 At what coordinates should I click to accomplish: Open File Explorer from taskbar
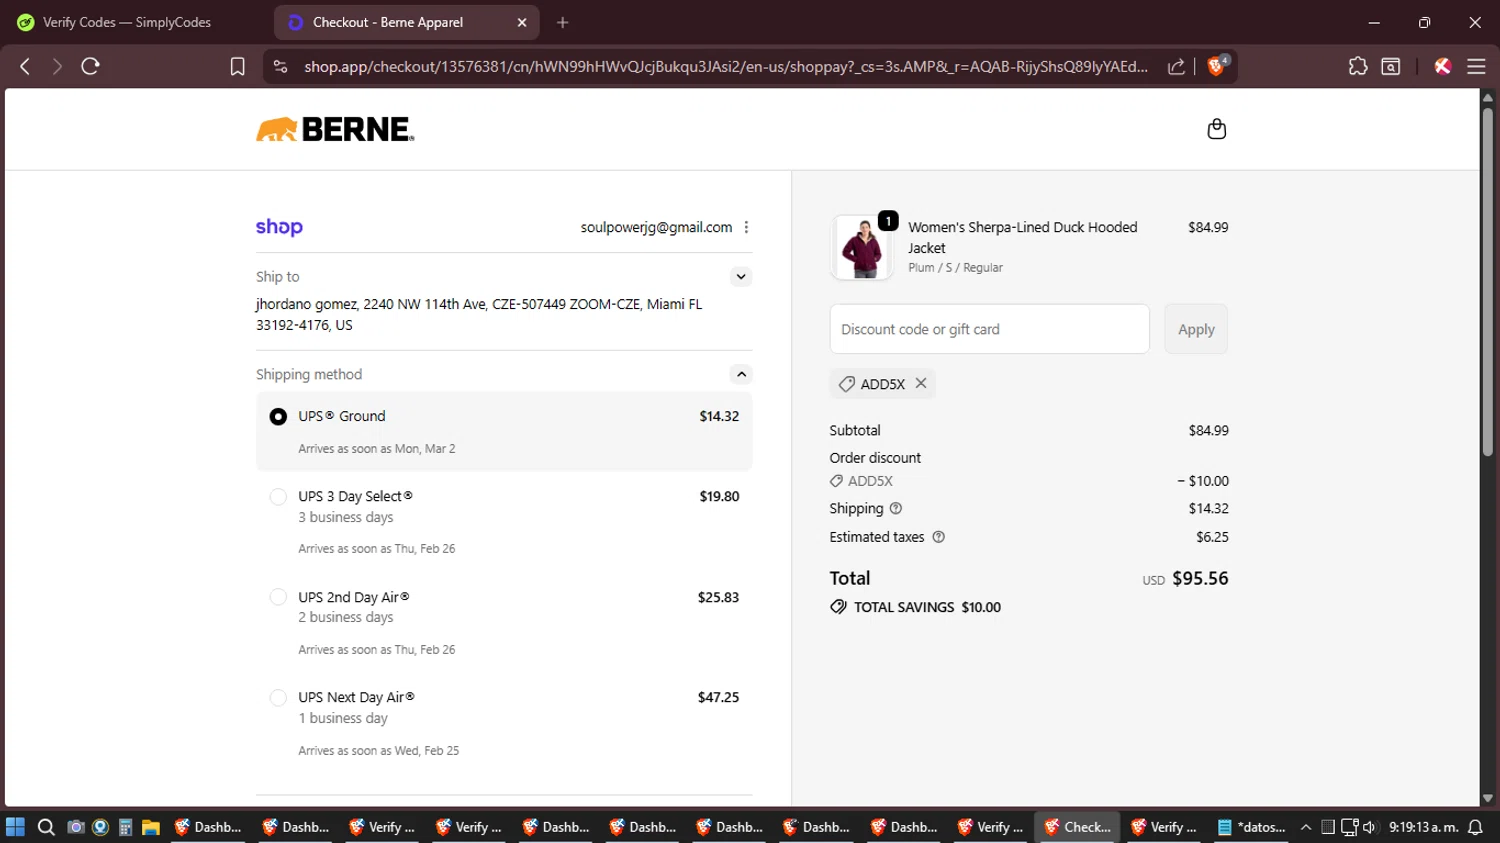pyautogui.click(x=151, y=827)
